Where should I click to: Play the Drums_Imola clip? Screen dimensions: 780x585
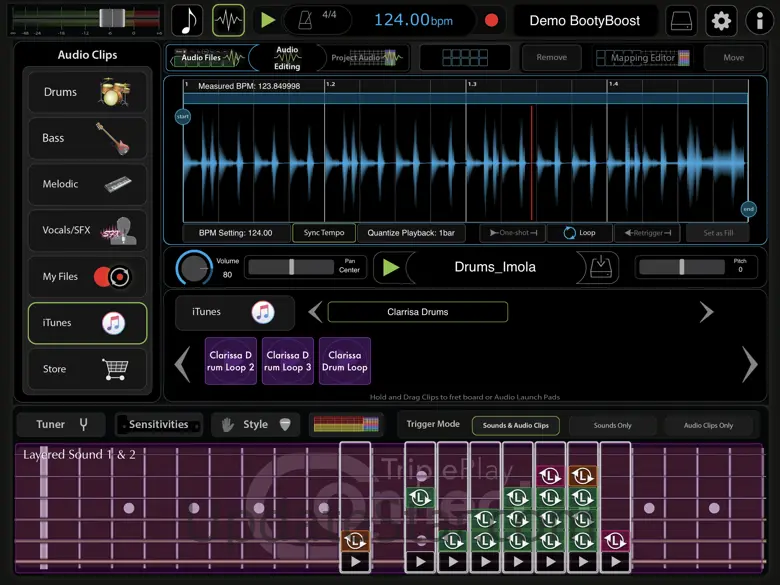(391, 268)
